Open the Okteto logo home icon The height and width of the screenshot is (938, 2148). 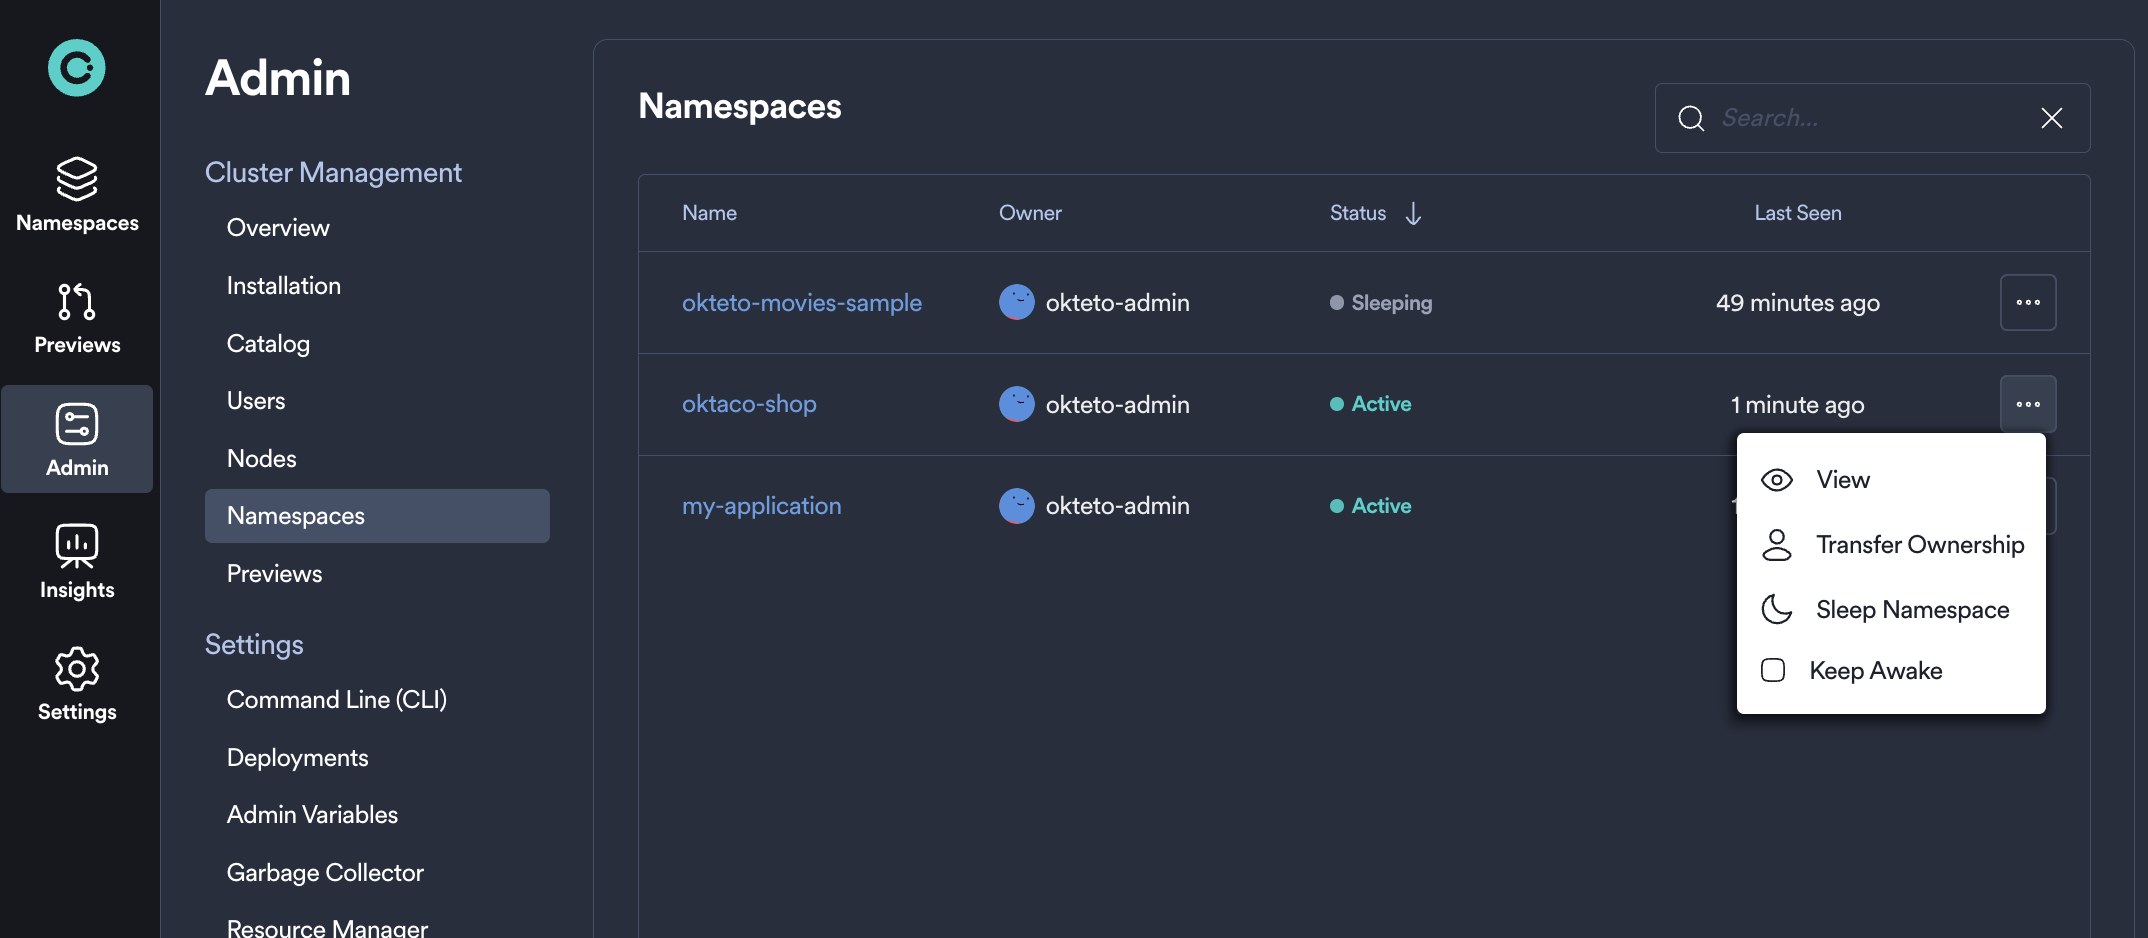(76, 67)
